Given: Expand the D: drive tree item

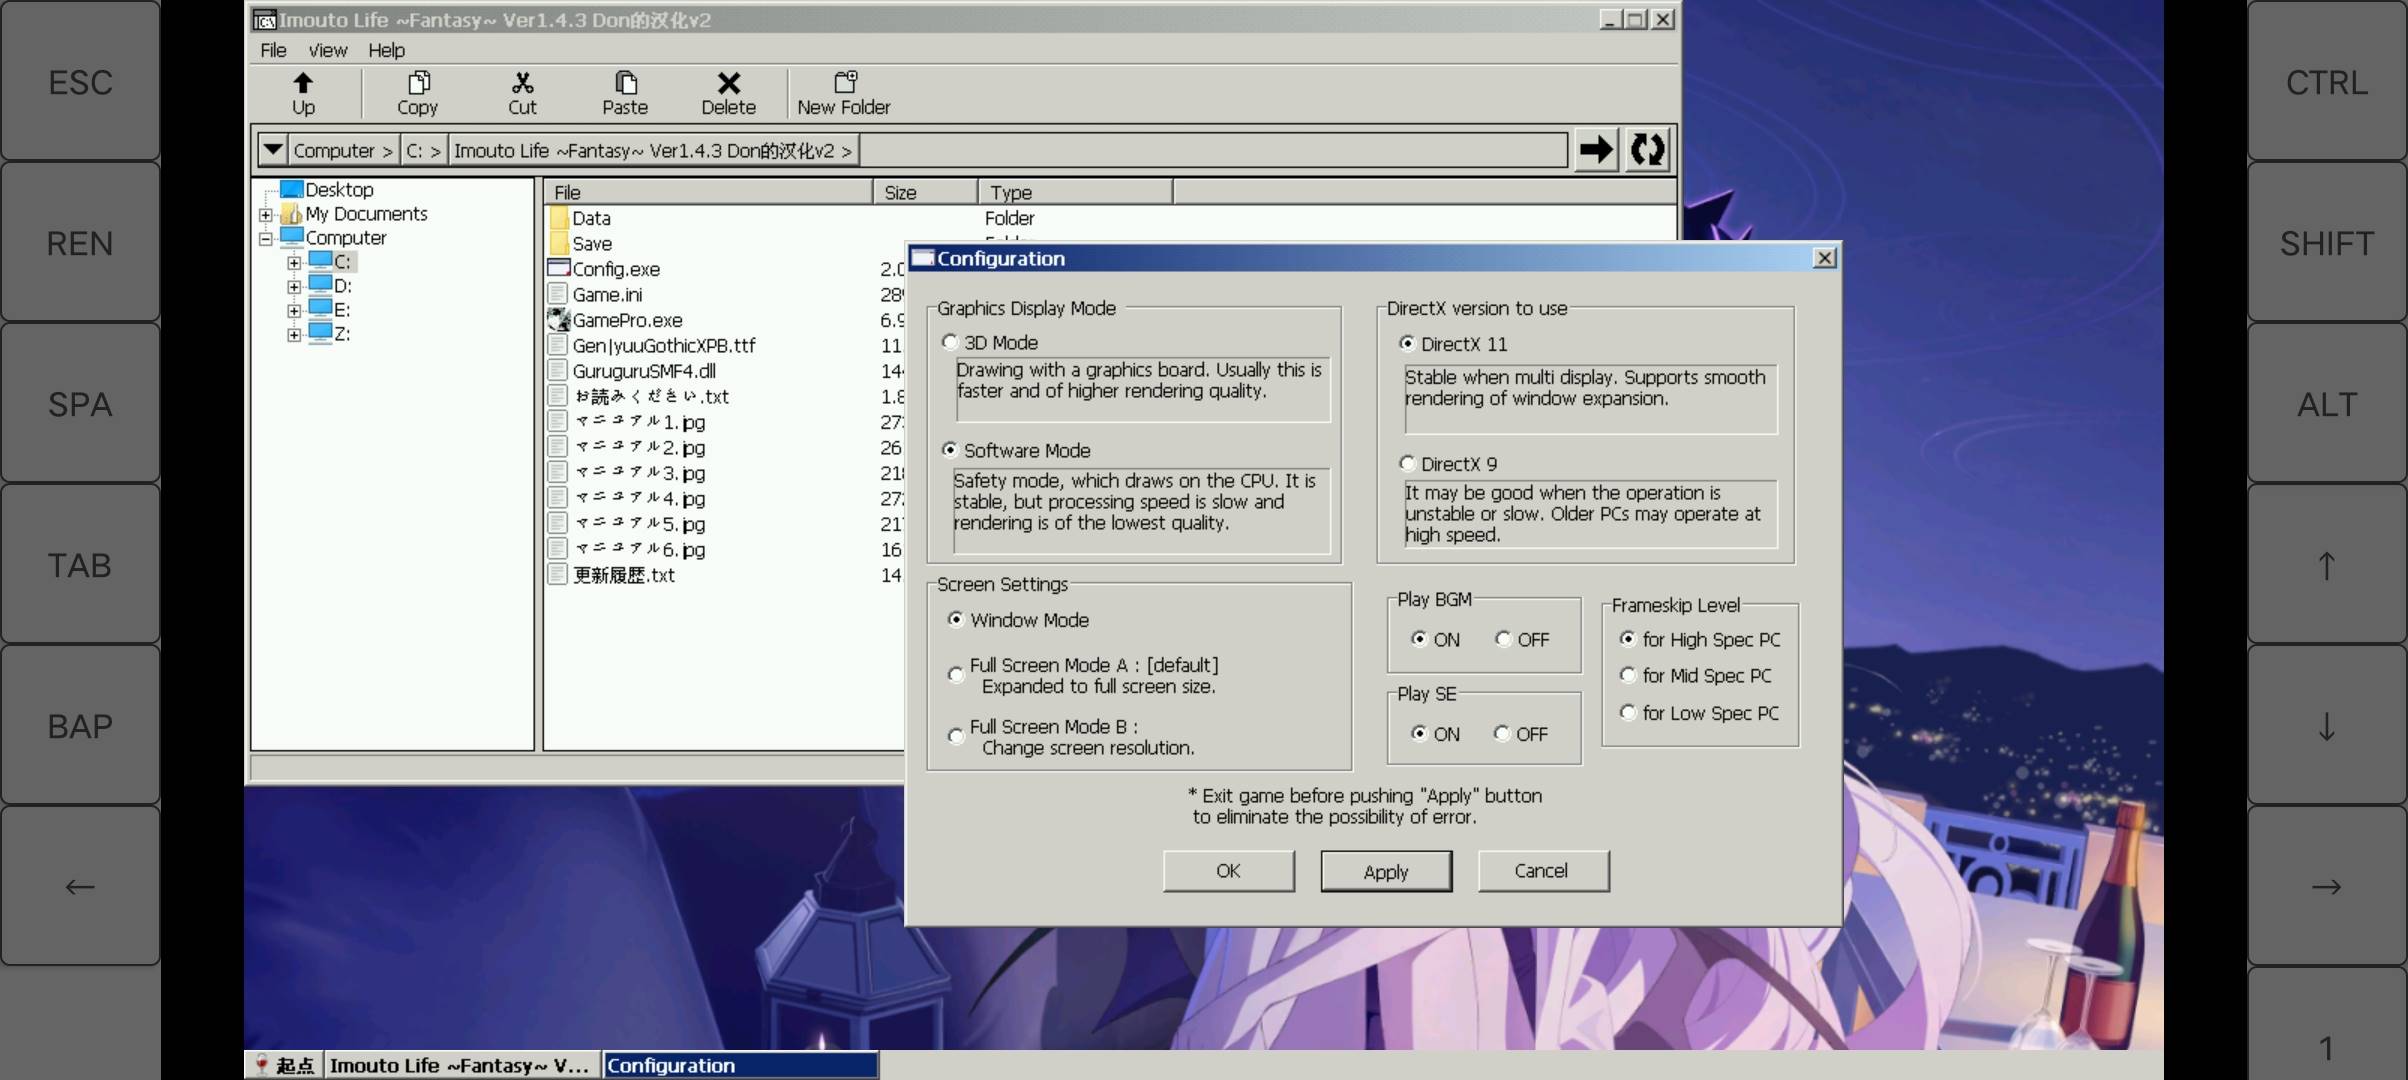Looking at the screenshot, I should coord(295,286).
